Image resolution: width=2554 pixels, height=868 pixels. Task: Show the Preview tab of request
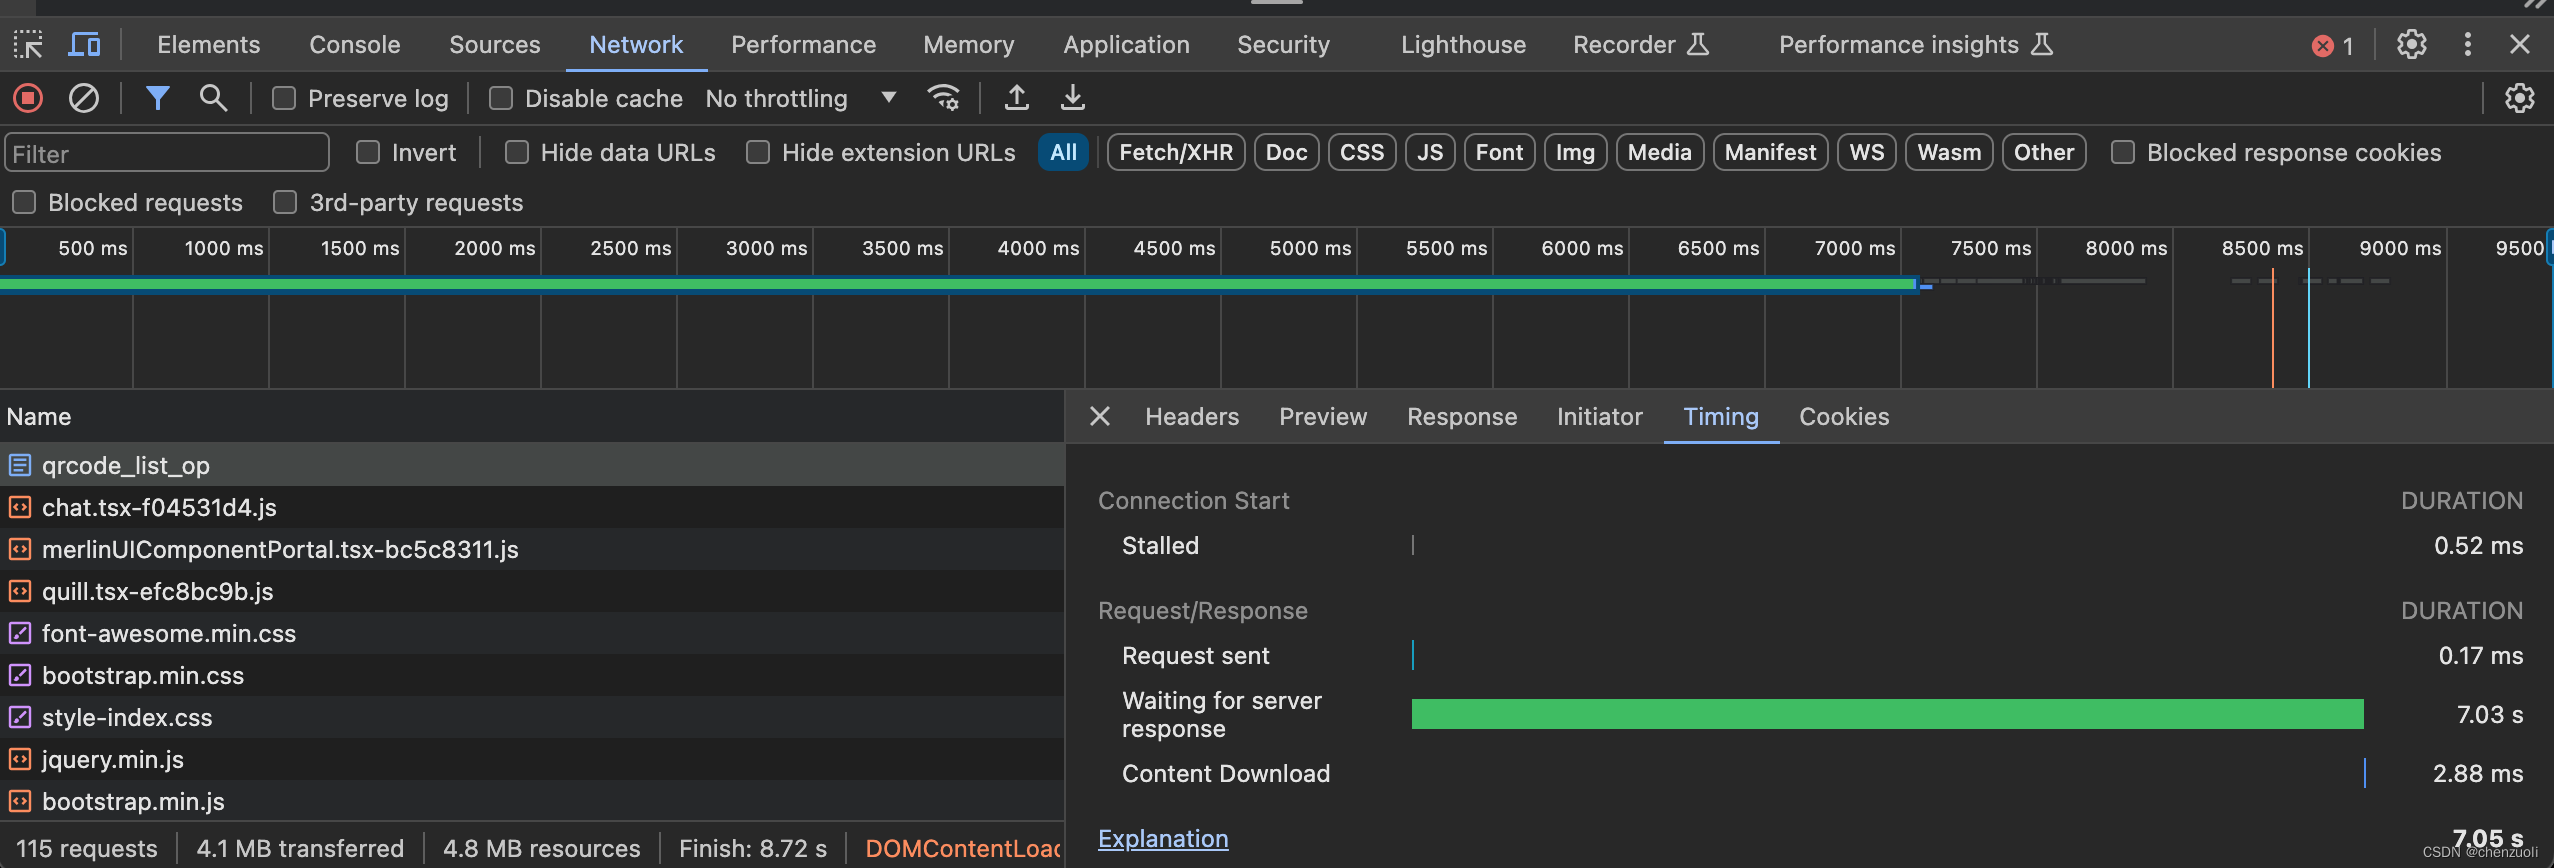pyautogui.click(x=1323, y=416)
